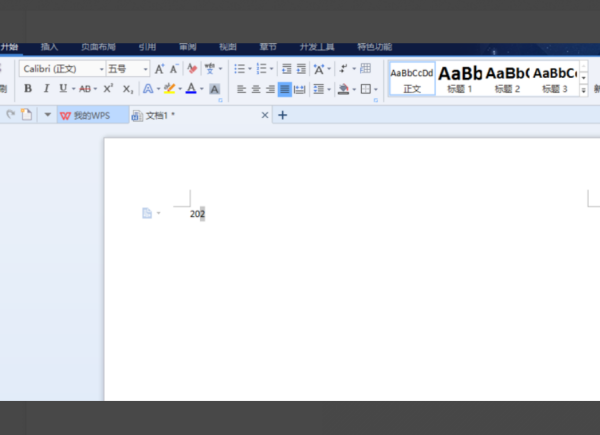Viewport: 600px width, 435px height.
Task: Toggle italic formatting
Action: coord(45,89)
